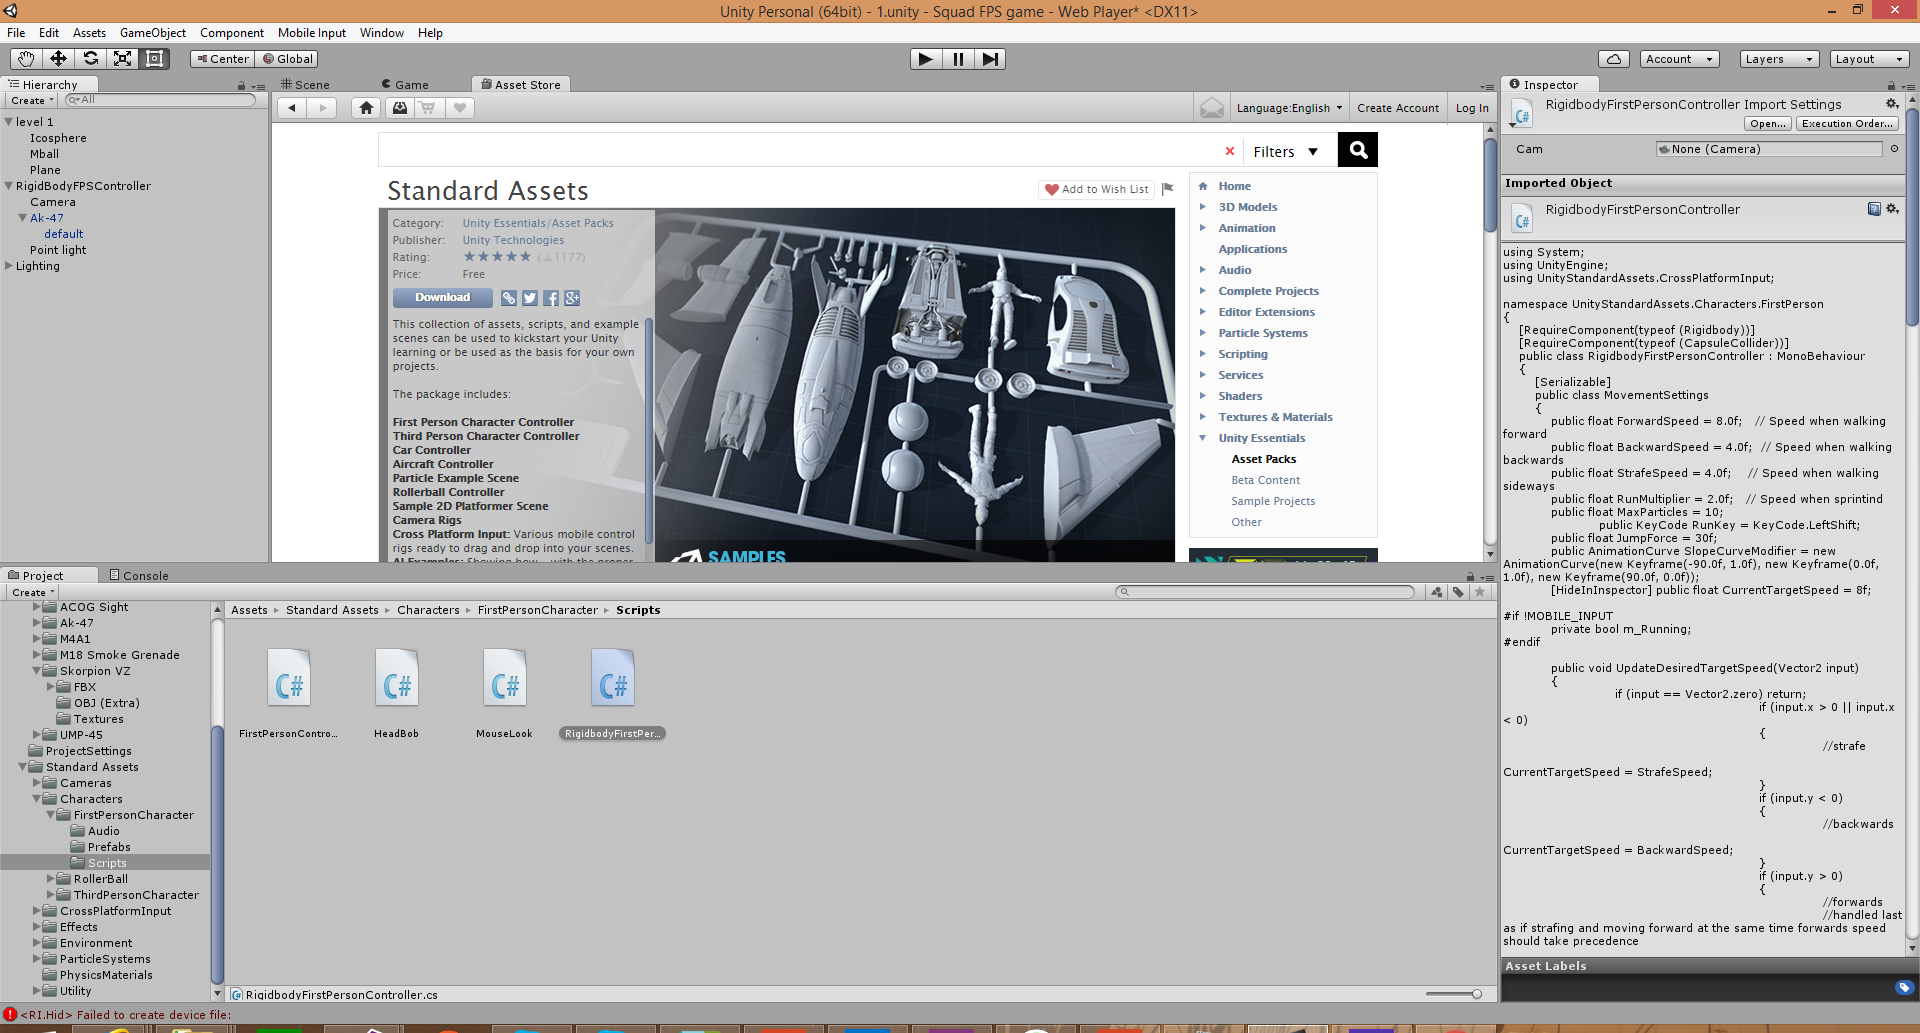
Task: Click the blue Asset Labels tag icon
Action: (1904, 988)
